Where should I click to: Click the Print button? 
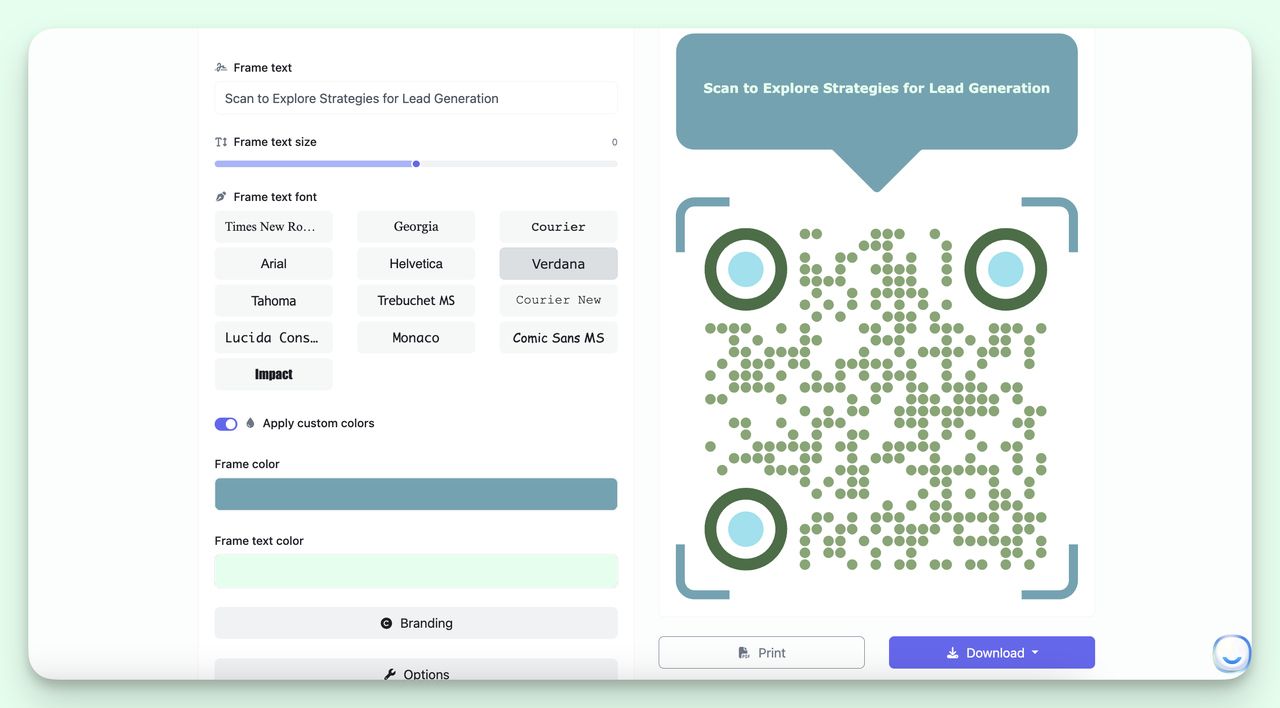coord(761,653)
